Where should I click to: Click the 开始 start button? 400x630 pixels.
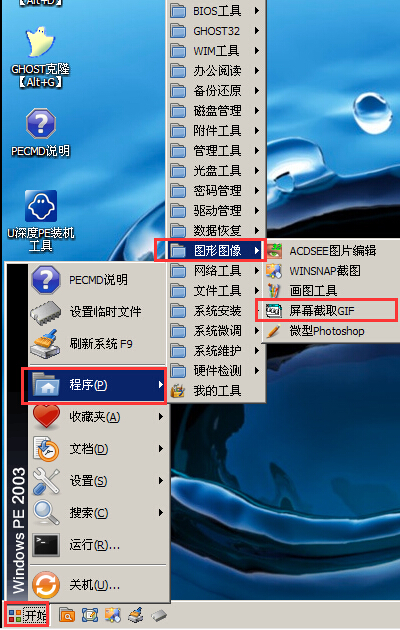pyautogui.click(x=27, y=615)
